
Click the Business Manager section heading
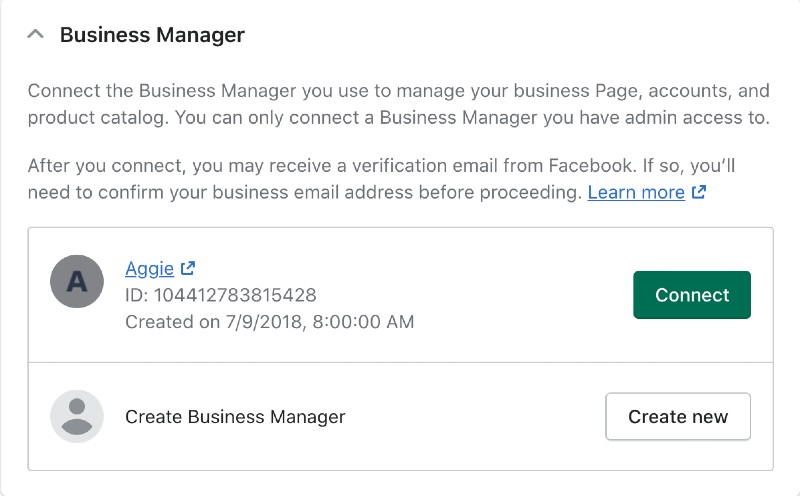[x=152, y=35]
